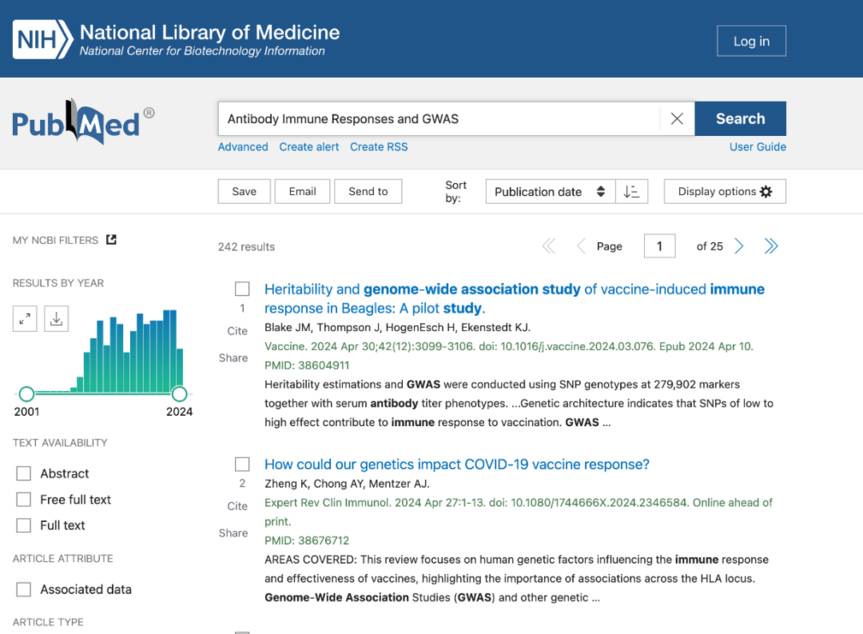Click the page number input field
Image resolution: width=863 pixels, height=634 pixels.
pyautogui.click(x=659, y=246)
